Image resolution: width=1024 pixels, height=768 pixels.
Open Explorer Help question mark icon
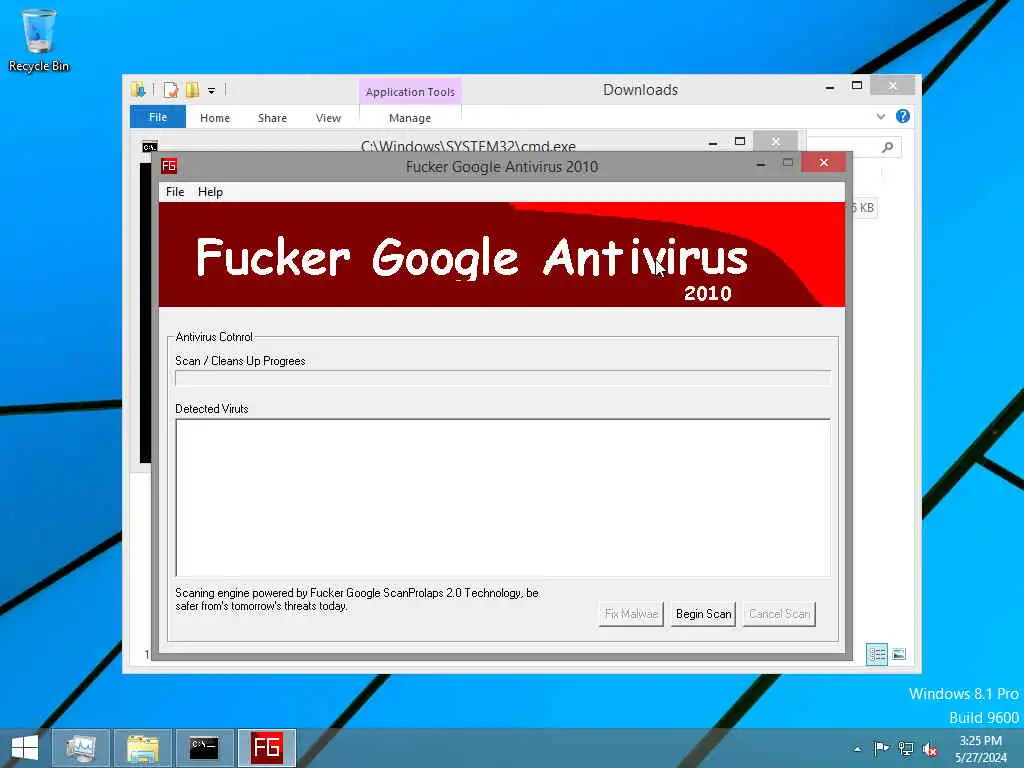(903, 116)
